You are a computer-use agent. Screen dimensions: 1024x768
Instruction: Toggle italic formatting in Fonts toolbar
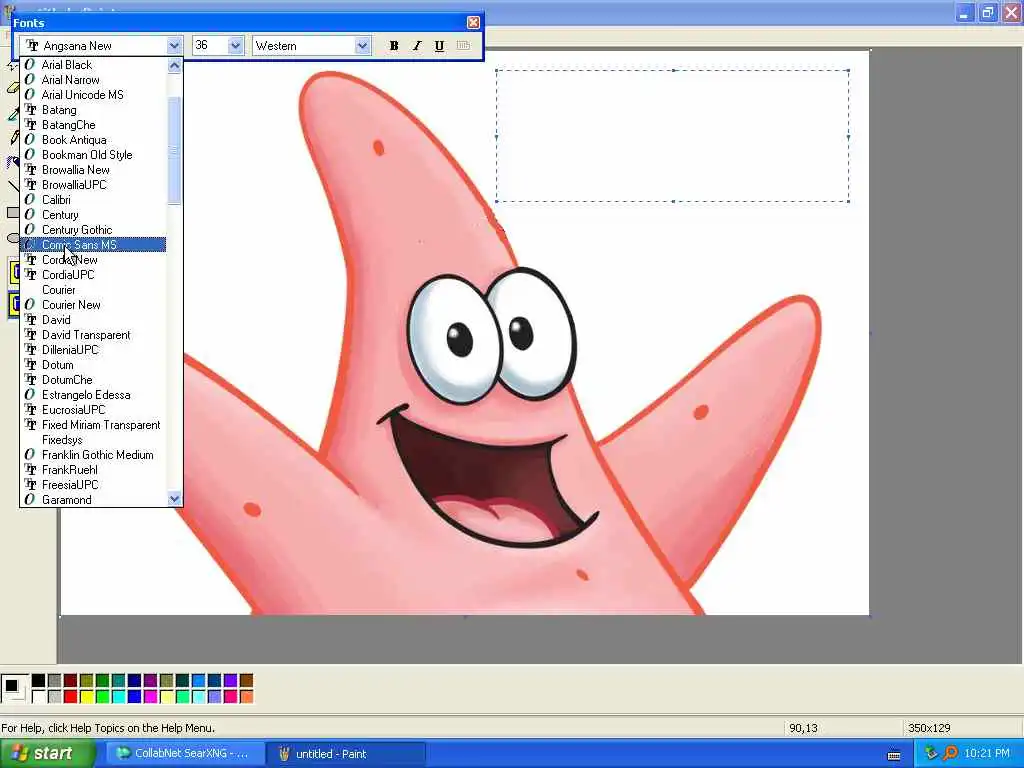point(417,46)
